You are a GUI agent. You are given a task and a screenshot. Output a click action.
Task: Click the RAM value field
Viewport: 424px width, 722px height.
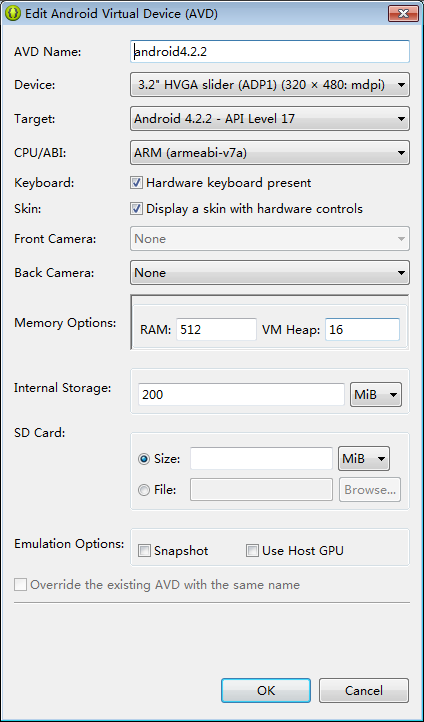tap(216, 330)
